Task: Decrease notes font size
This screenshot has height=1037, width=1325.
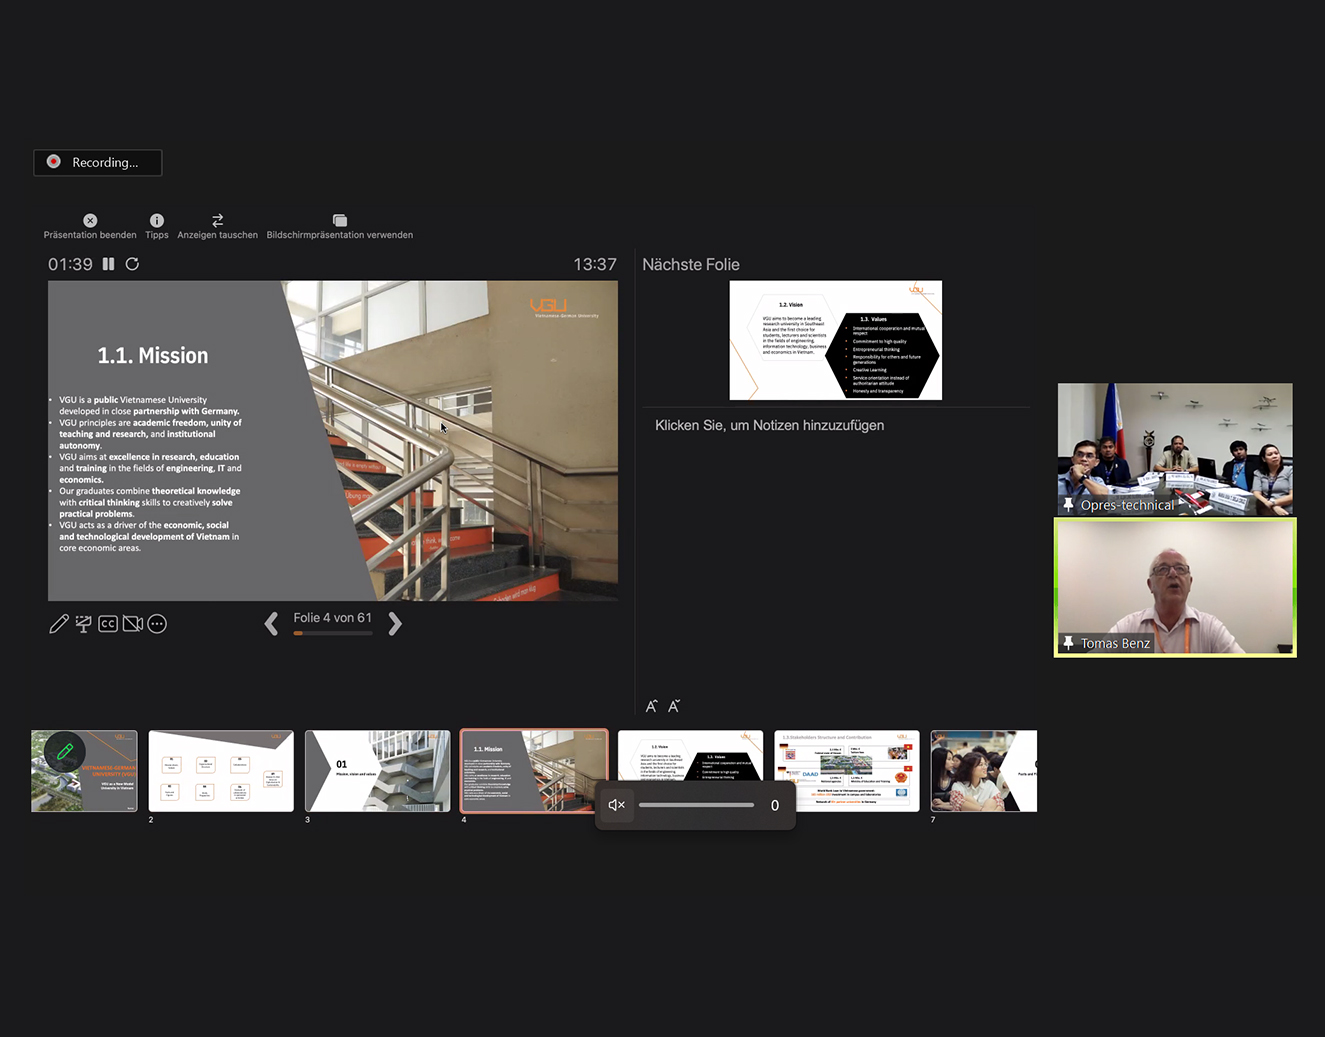Action: pos(674,706)
